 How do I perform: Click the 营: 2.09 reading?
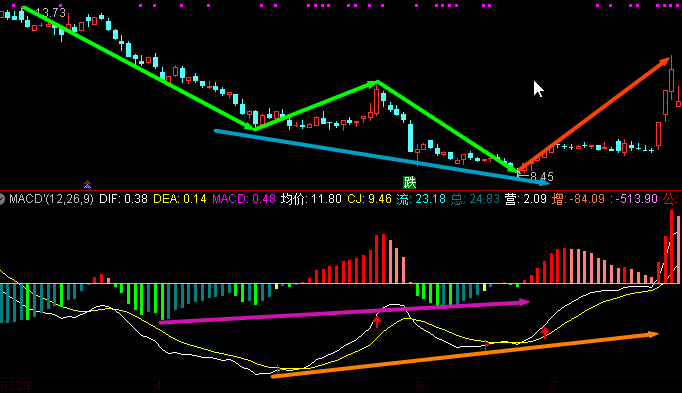pyautogui.click(x=525, y=199)
